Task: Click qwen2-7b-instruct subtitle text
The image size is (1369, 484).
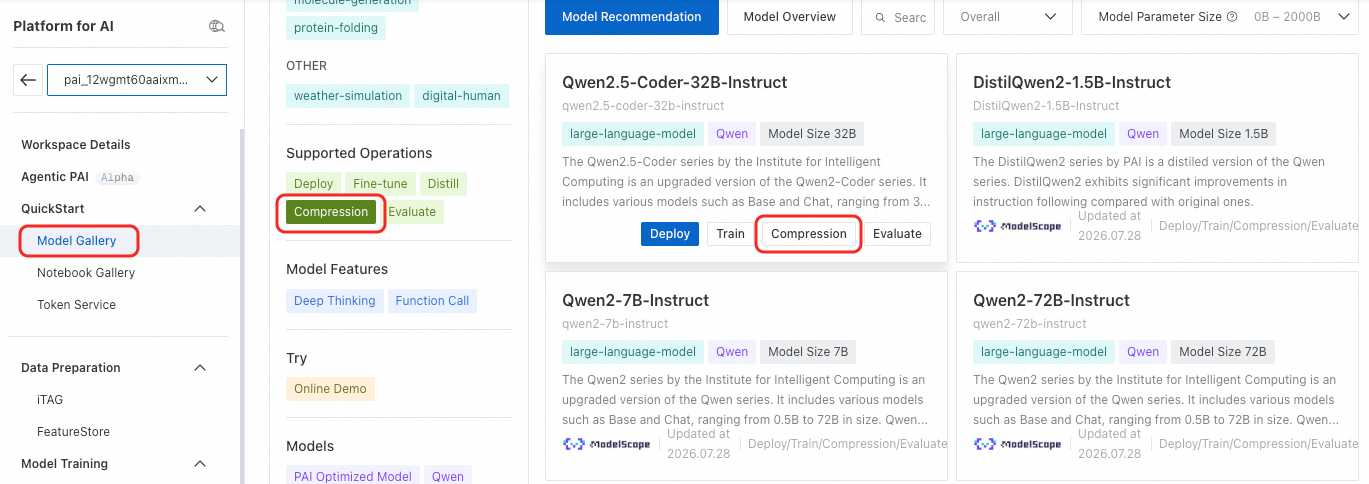Action: point(616,324)
